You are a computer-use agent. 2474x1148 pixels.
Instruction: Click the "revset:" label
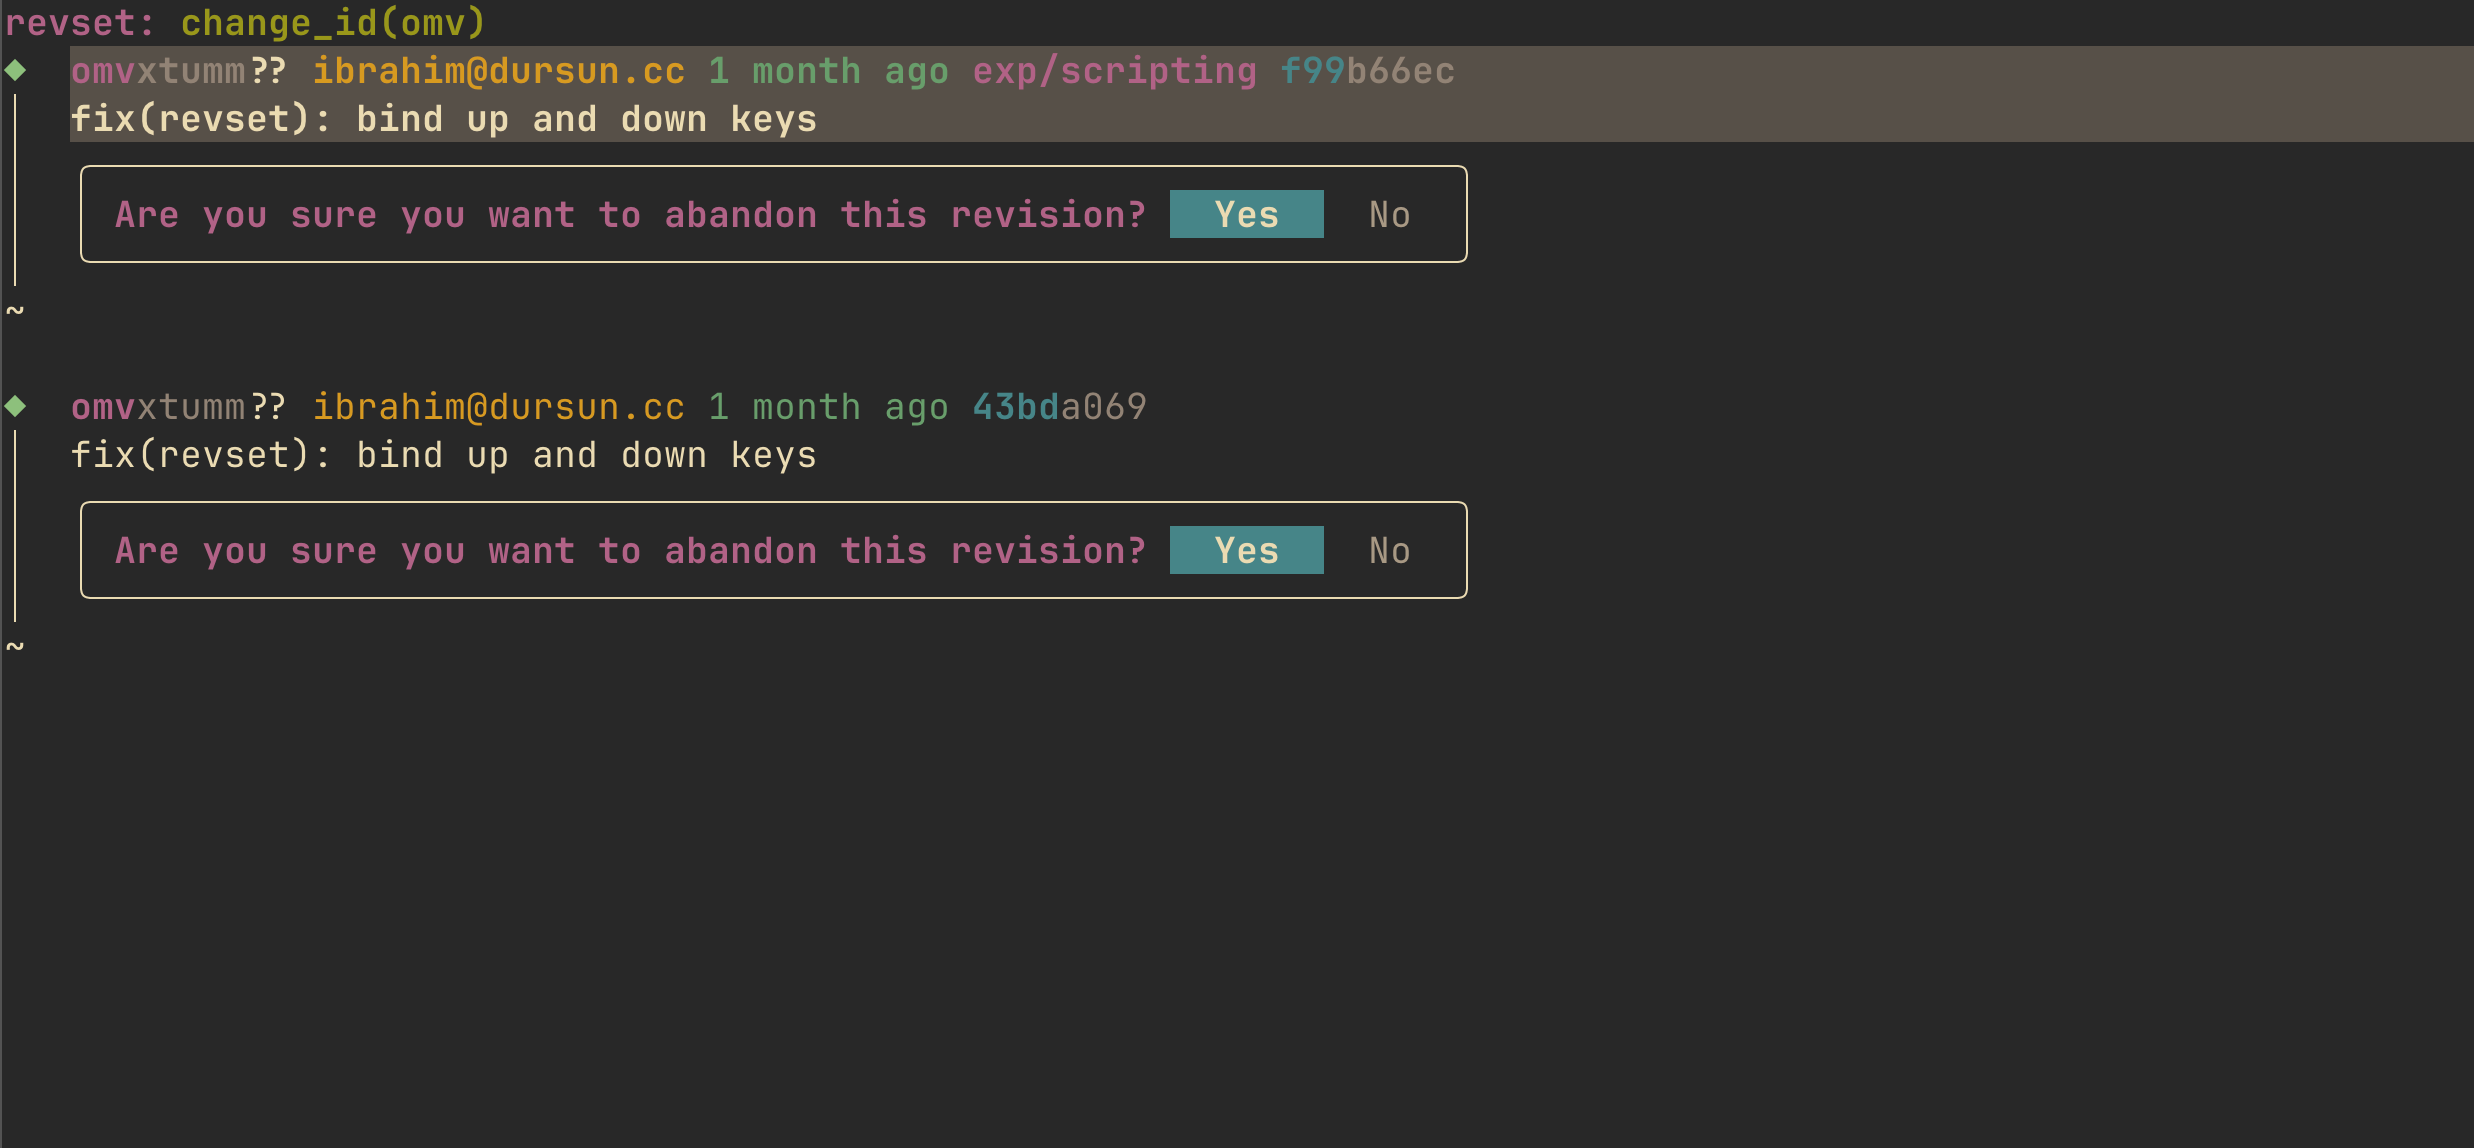click(80, 23)
